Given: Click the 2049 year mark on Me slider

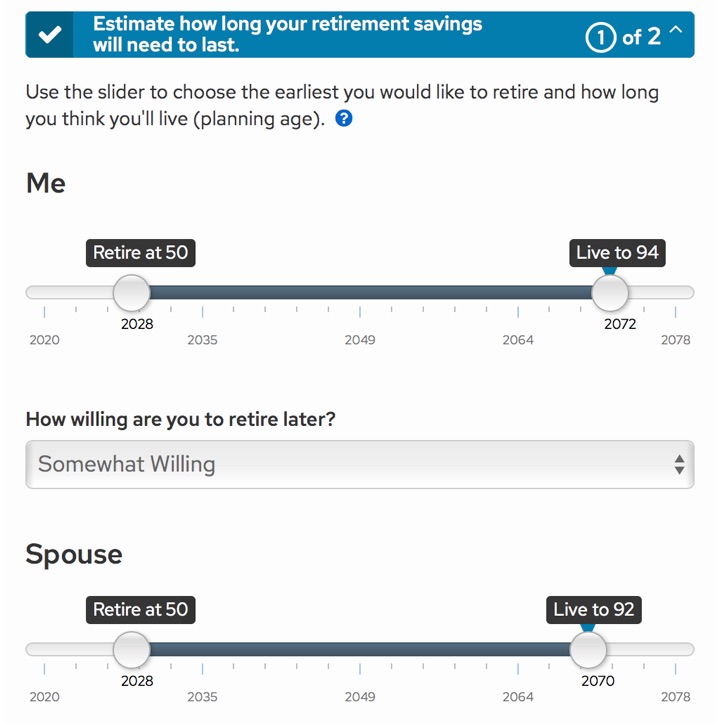Looking at the screenshot, I should click(360, 340).
